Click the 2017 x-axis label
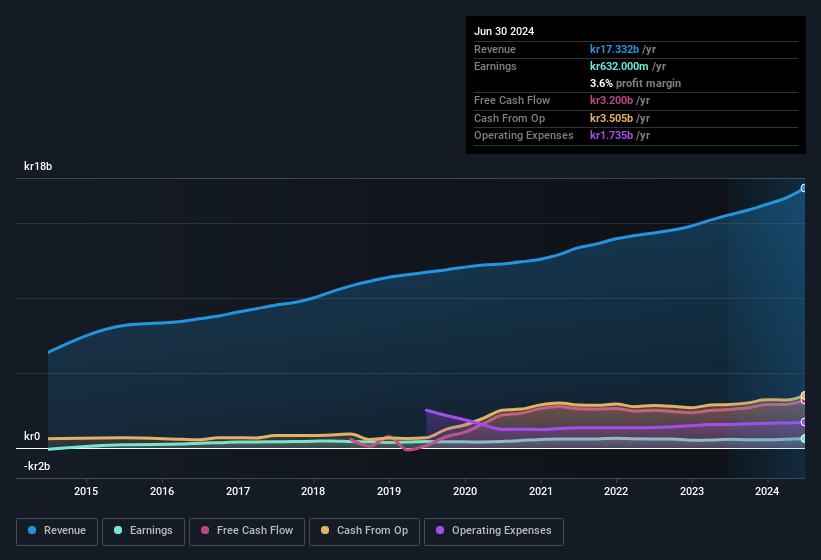This screenshot has width=821, height=560. click(x=238, y=491)
